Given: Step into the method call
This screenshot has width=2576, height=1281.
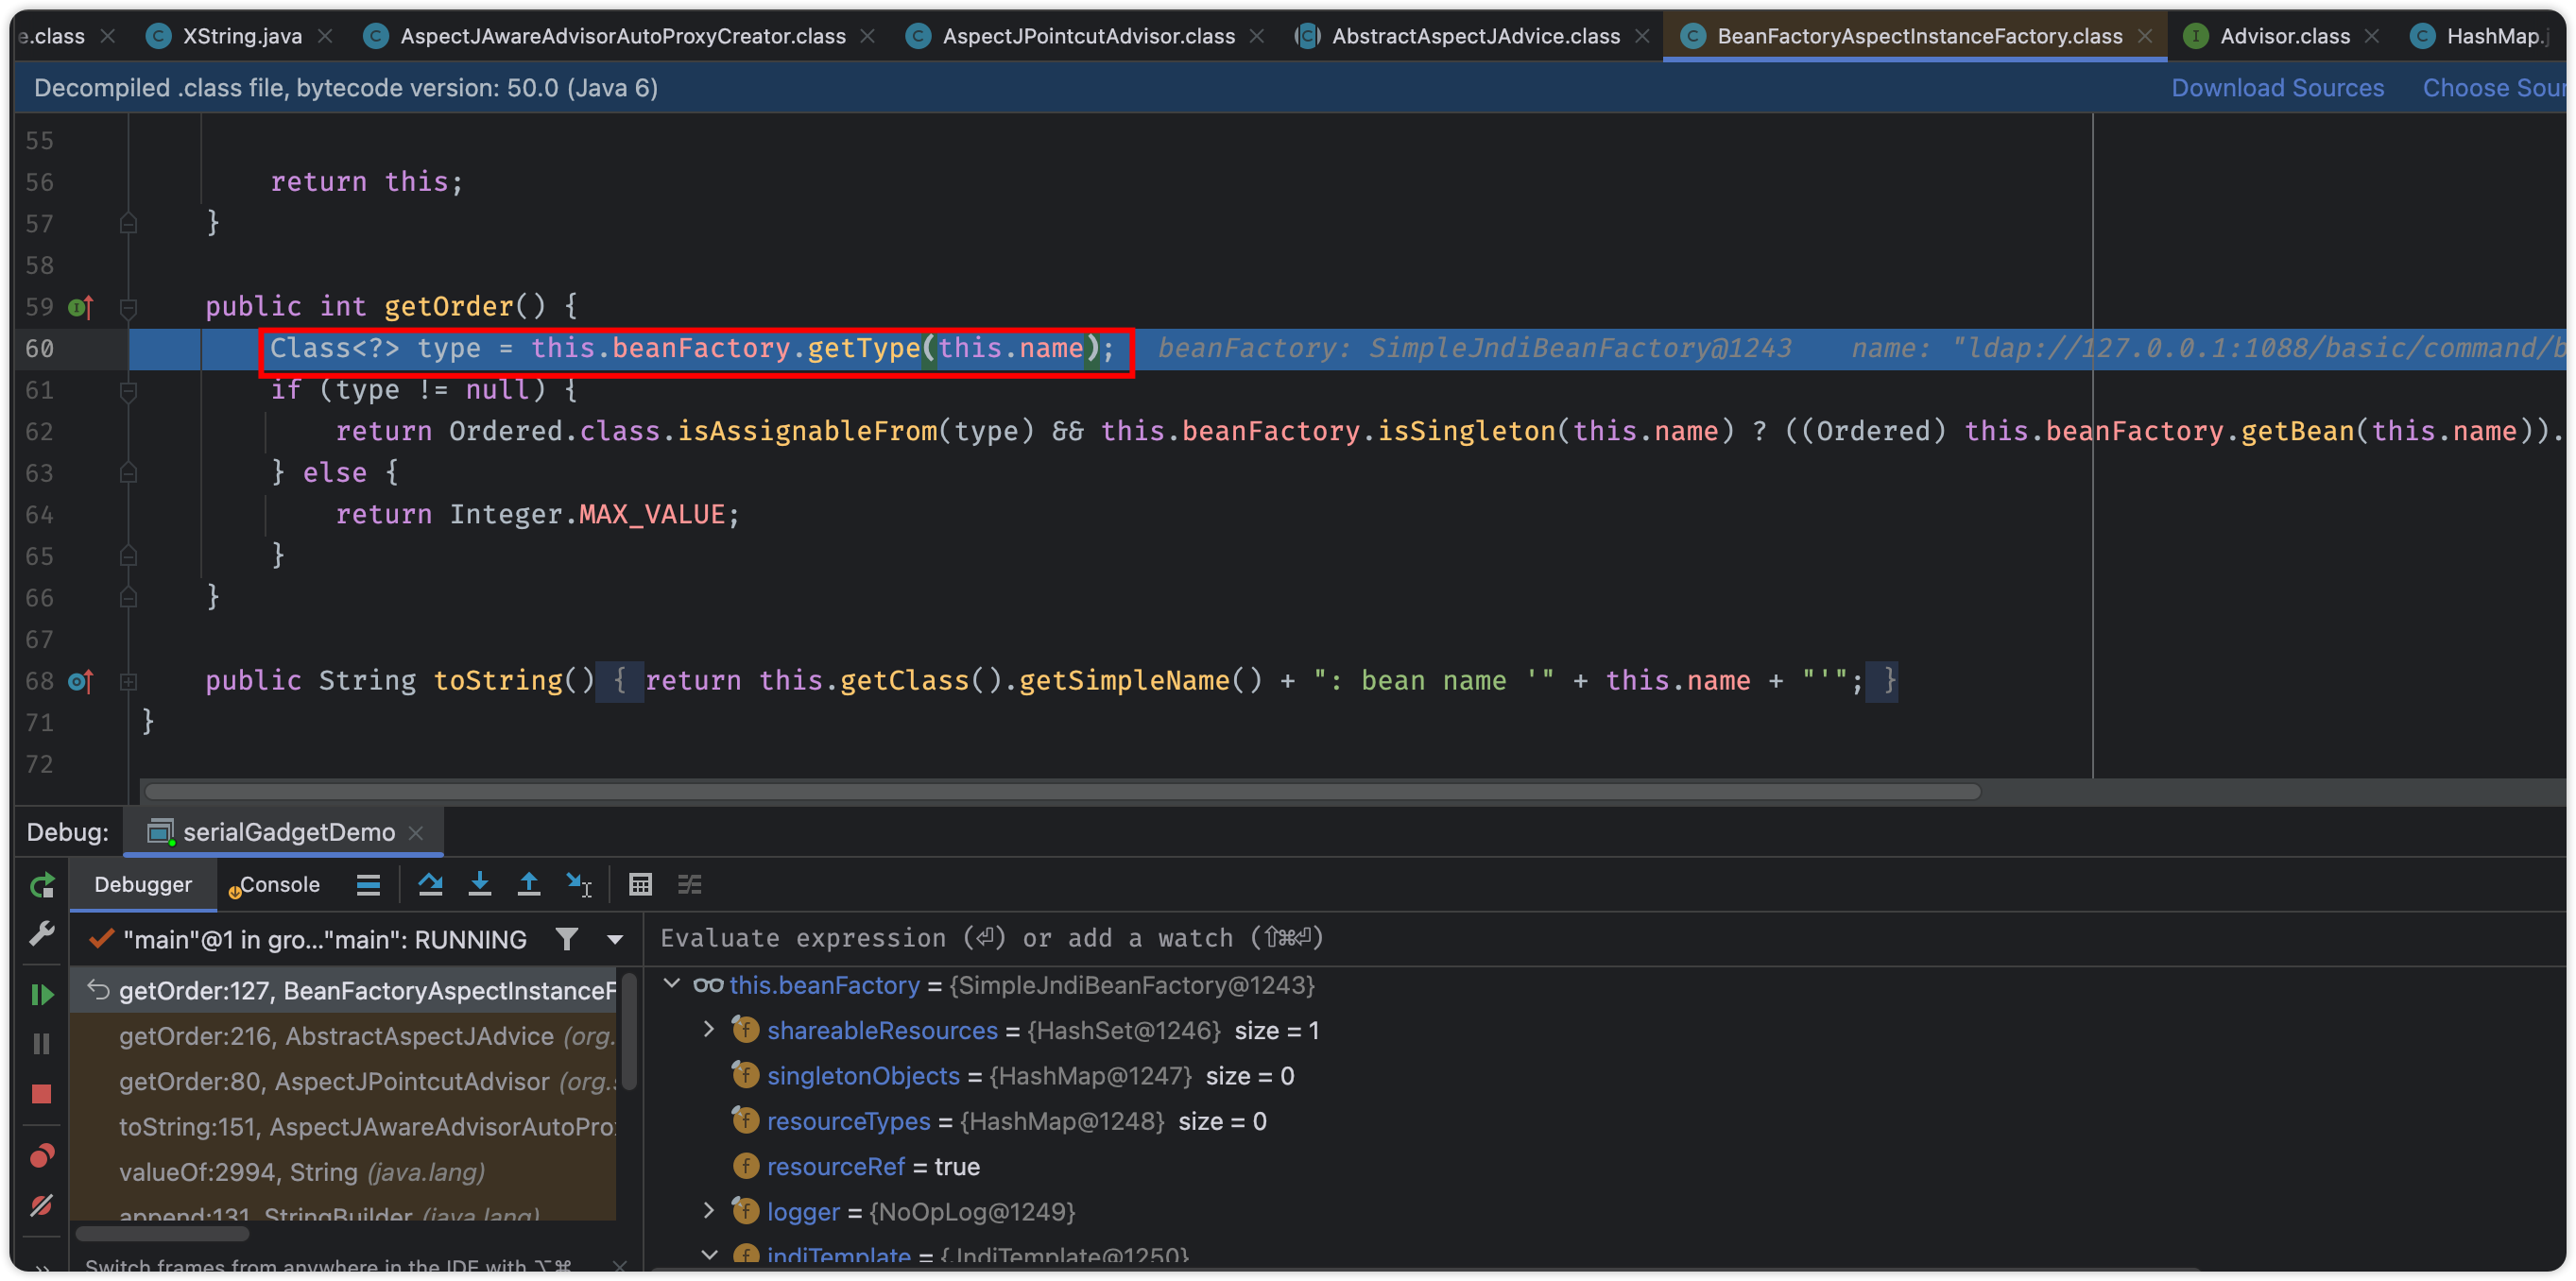Looking at the screenshot, I should [480, 885].
